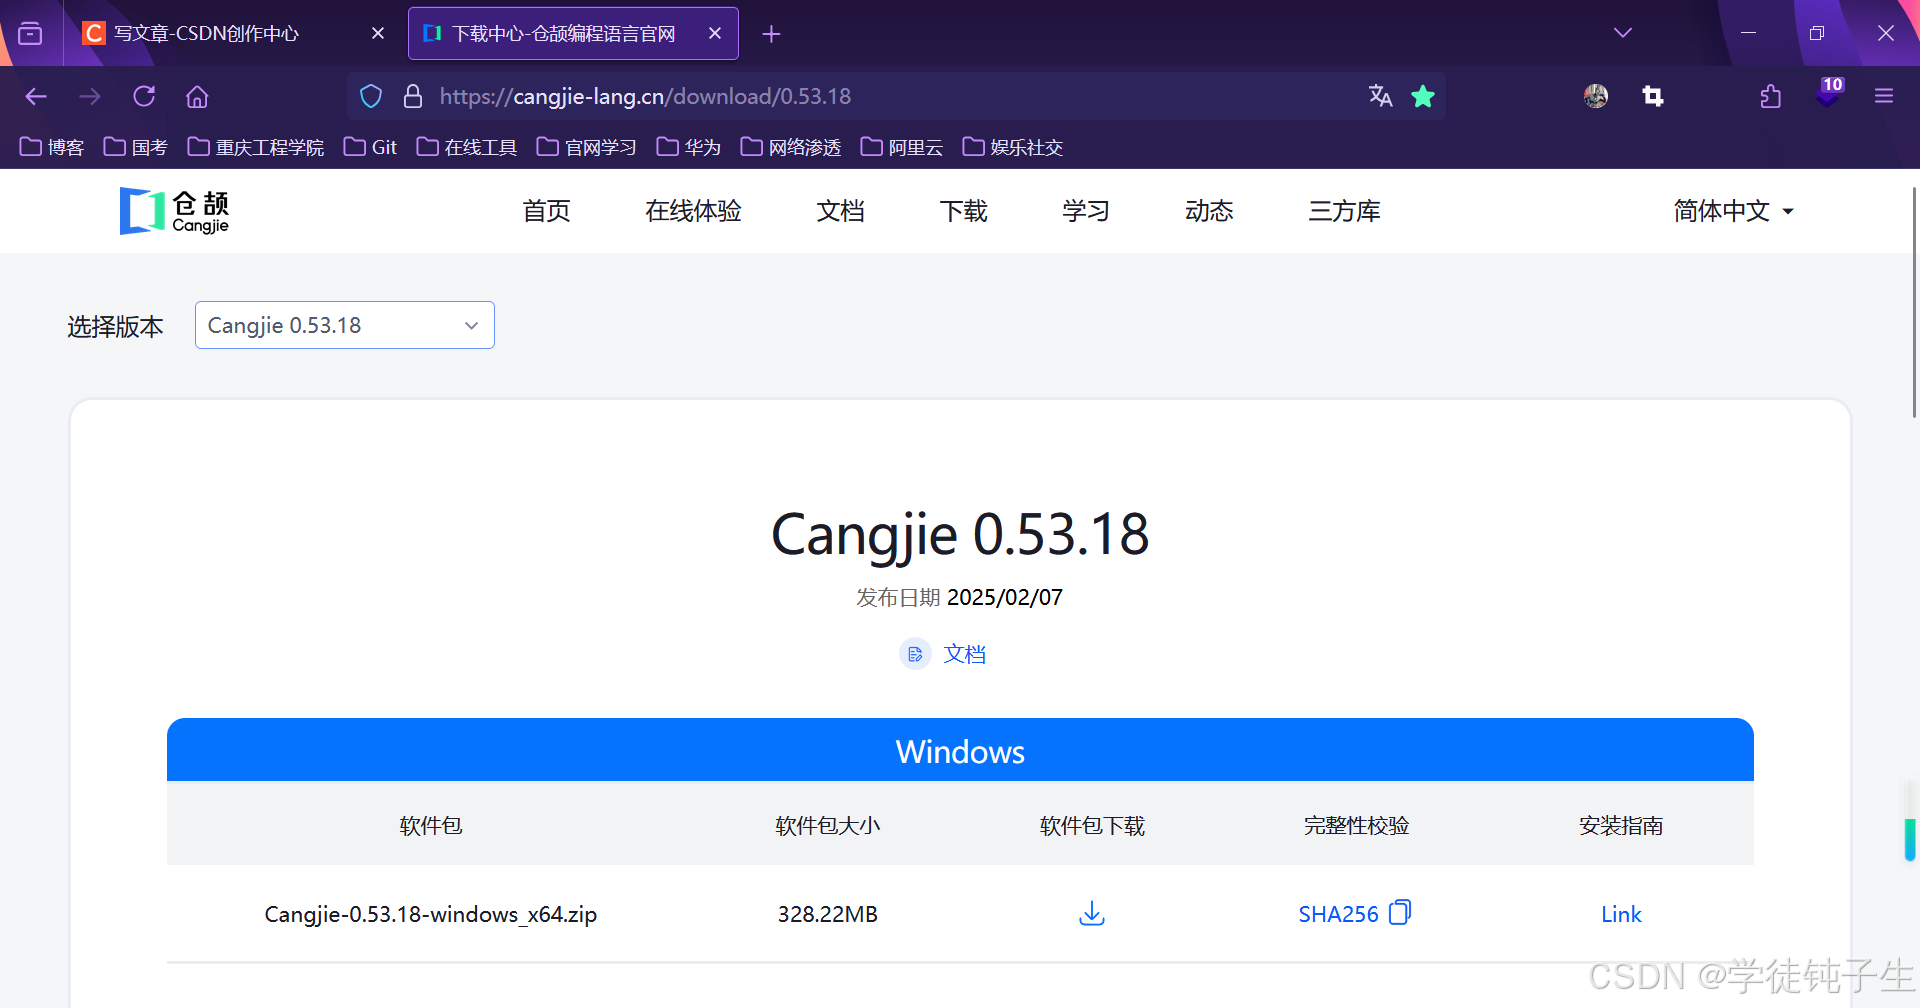The width and height of the screenshot is (1920, 1008).
Task: Click the 安装指南 column header
Action: point(1621,826)
